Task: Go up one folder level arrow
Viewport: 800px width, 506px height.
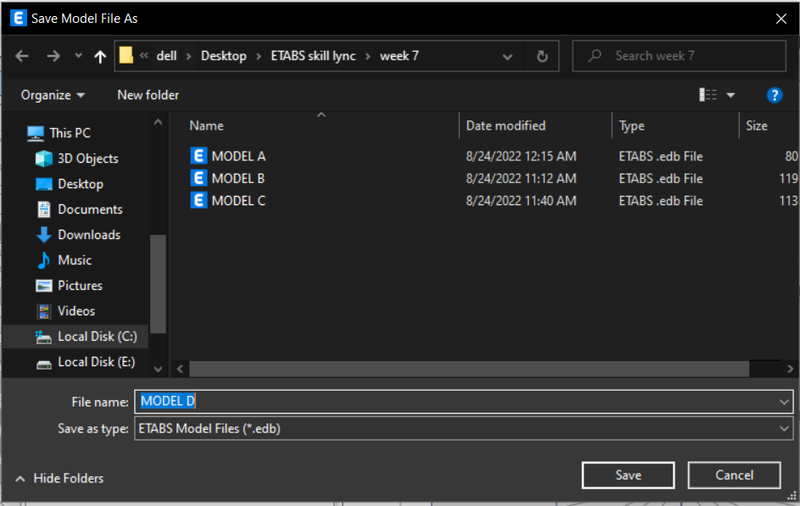Action: pyautogui.click(x=100, y=56)
